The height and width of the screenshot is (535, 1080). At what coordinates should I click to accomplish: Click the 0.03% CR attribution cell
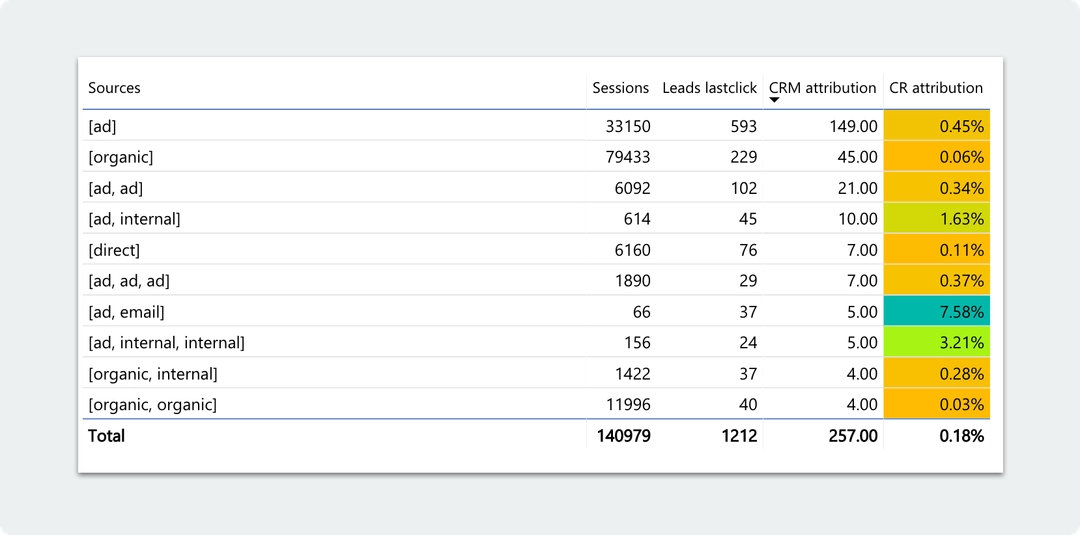point(937,405)
